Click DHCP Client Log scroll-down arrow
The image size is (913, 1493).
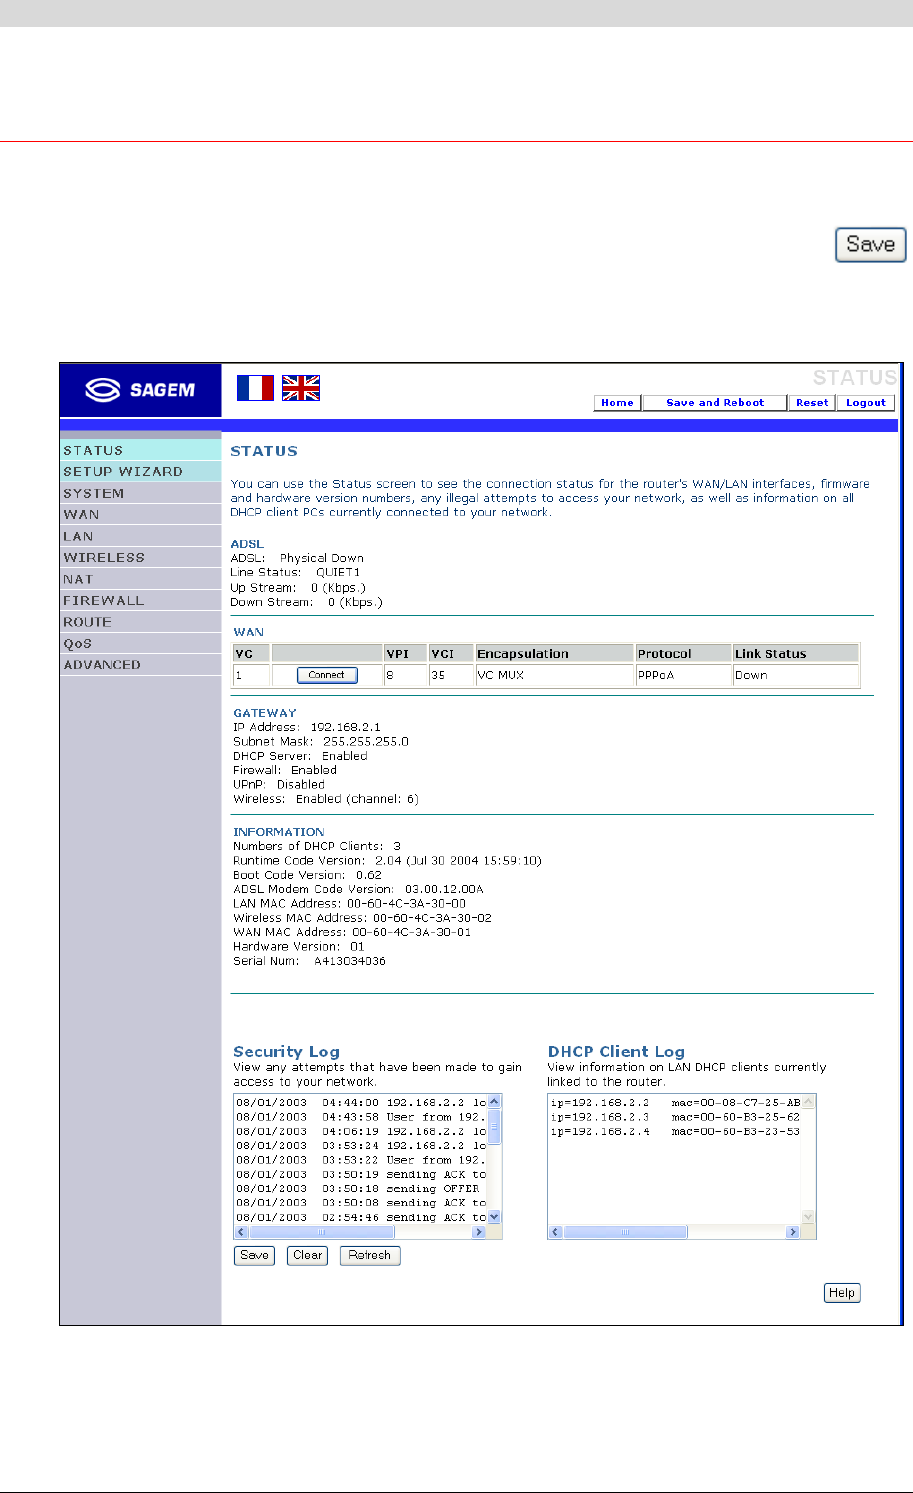tap(809, 1217)
